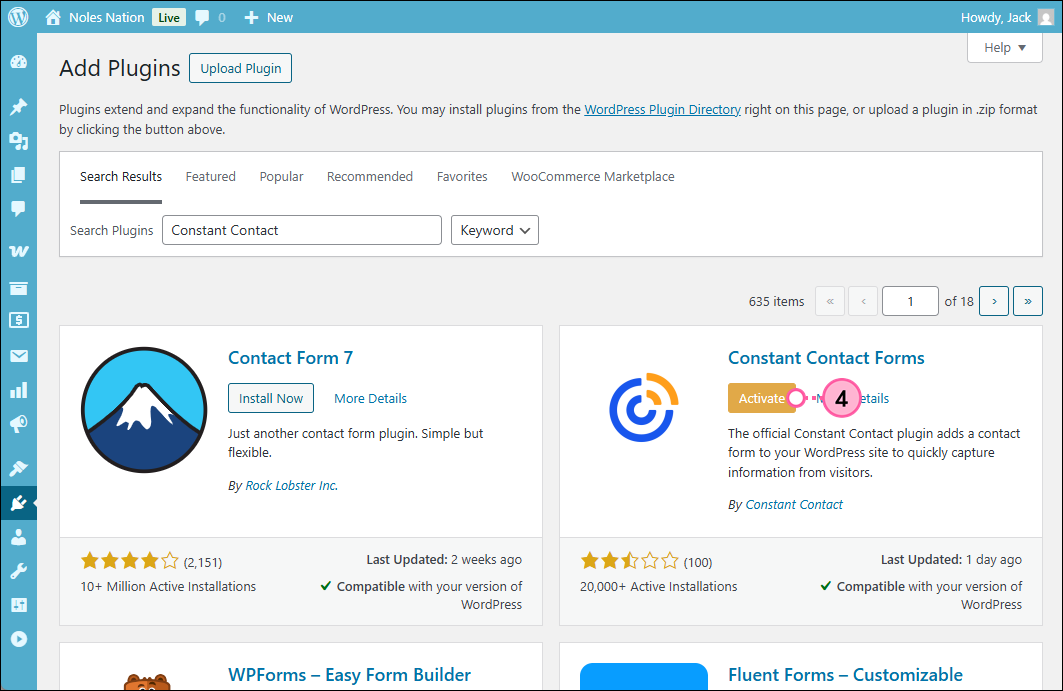1063x691 pixels.
Task: Switch to the Featured tab
Action: point(210,176)
